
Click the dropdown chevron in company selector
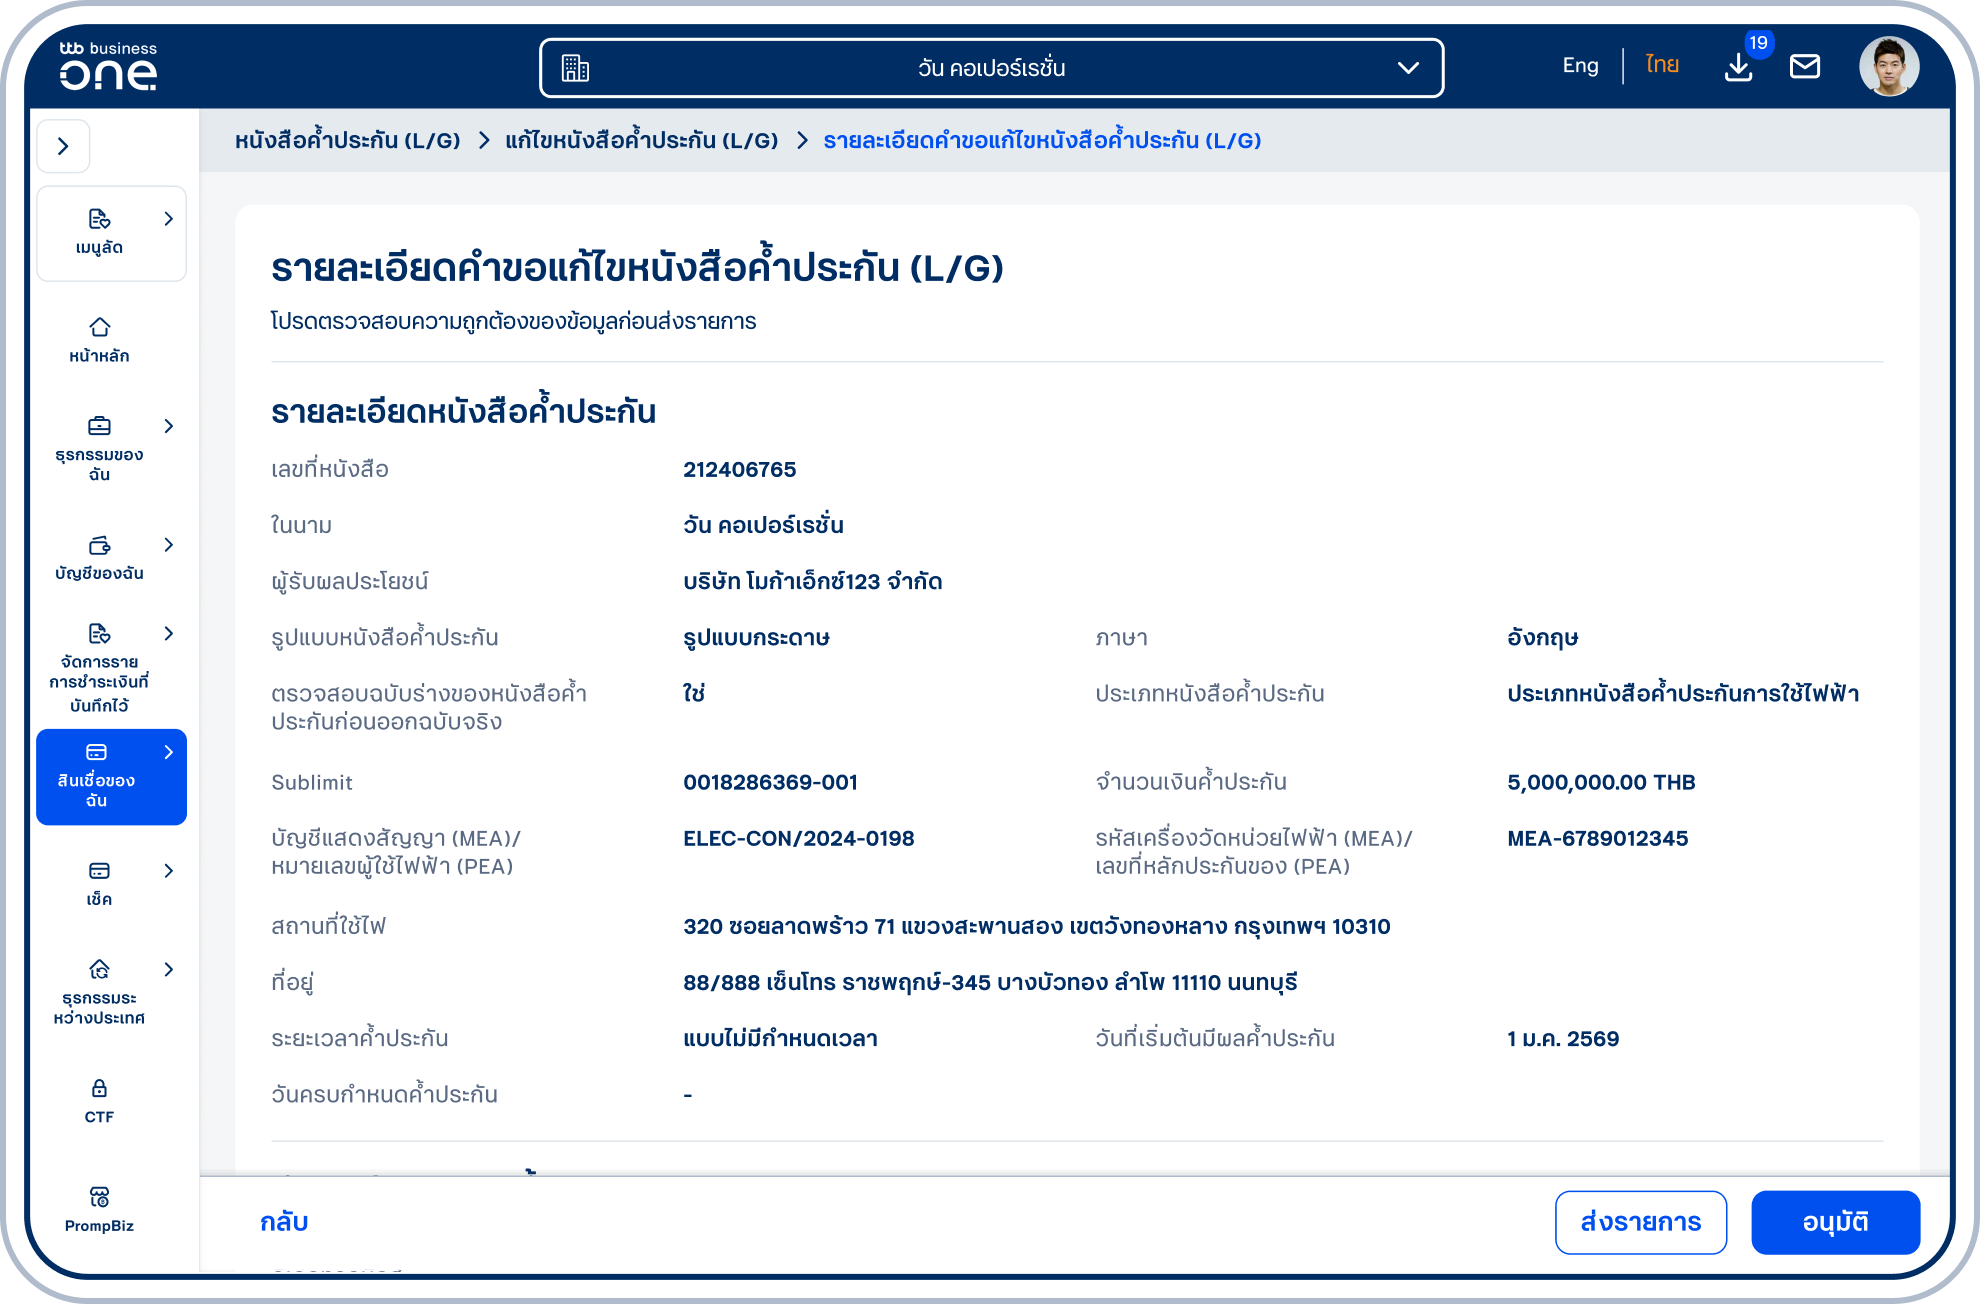pyautogui.click(x=1408, y=68)
